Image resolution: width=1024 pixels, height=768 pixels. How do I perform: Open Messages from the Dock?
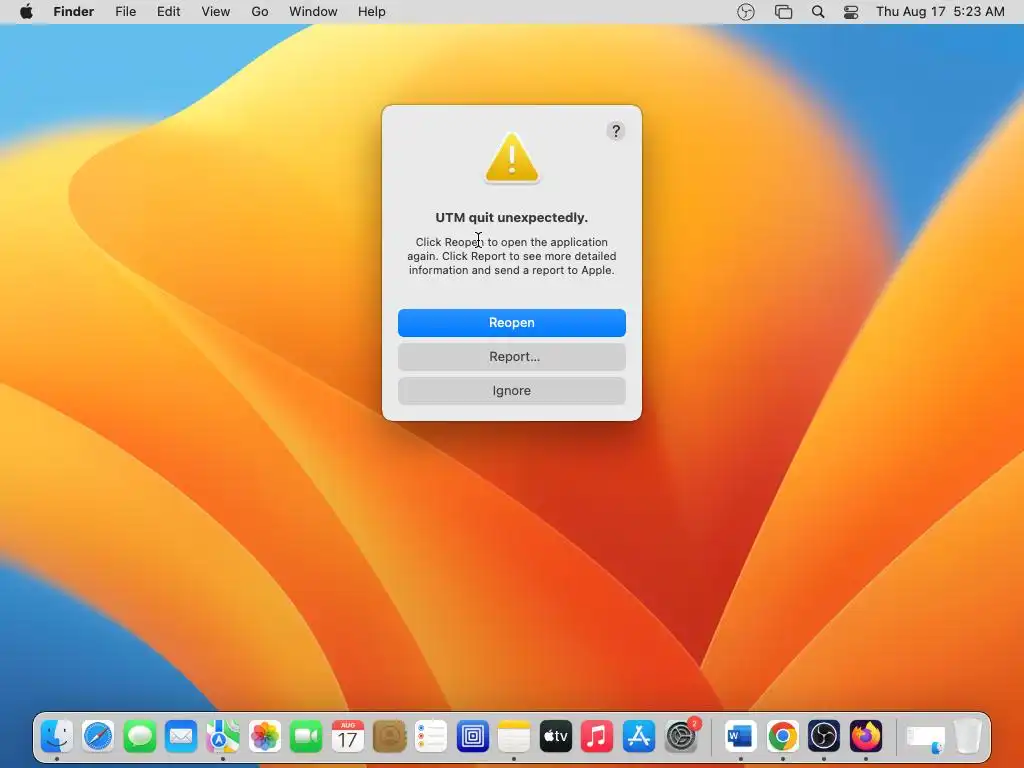(x=140, y=737)
